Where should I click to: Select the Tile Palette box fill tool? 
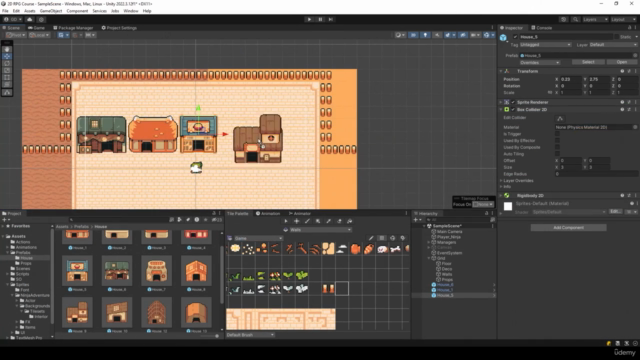318,221
